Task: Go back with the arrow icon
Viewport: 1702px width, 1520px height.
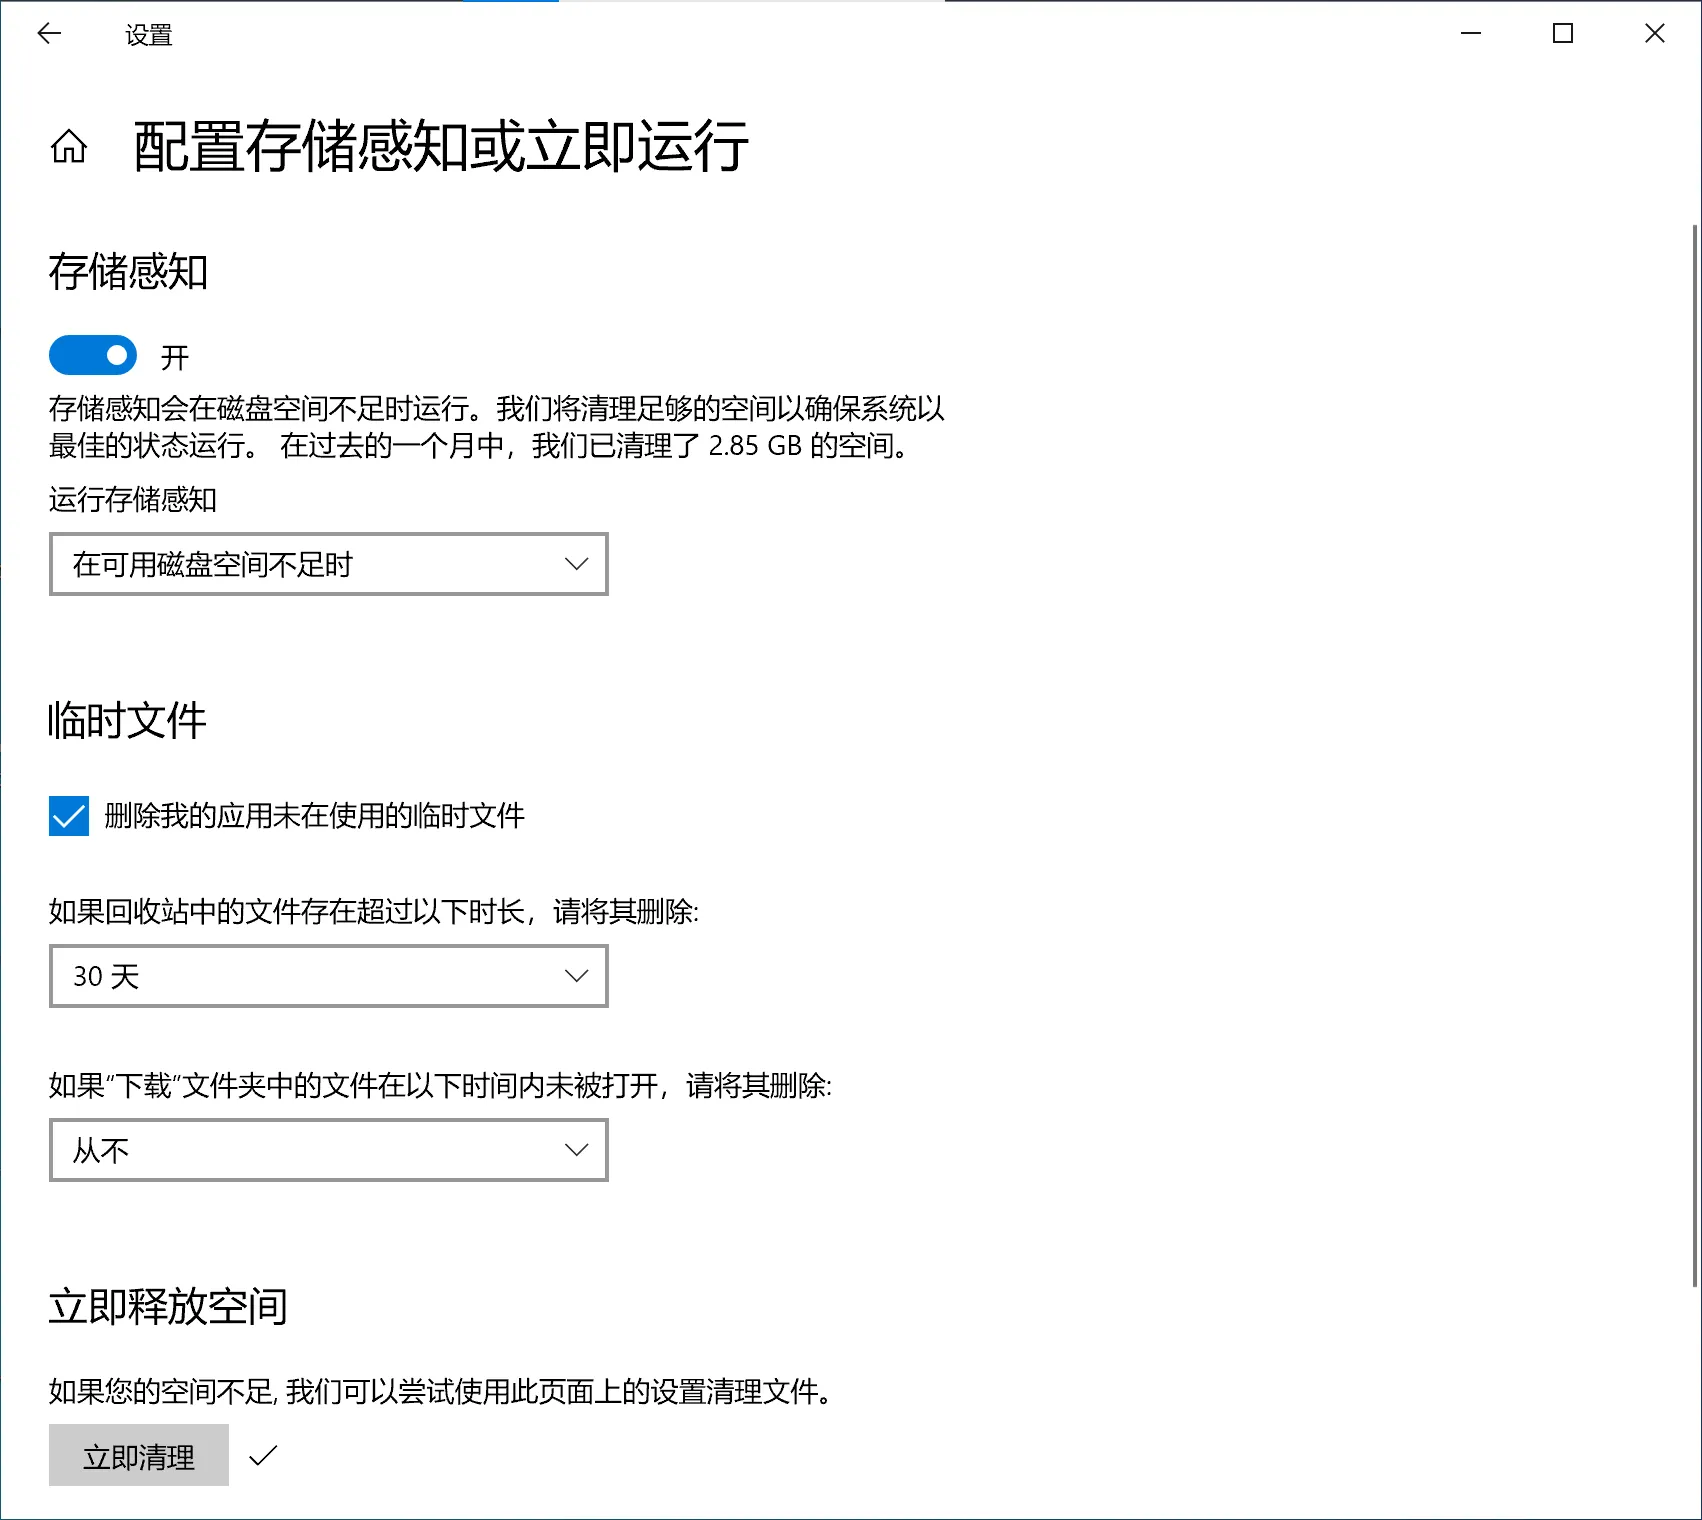Action: (x=49, y=34)
